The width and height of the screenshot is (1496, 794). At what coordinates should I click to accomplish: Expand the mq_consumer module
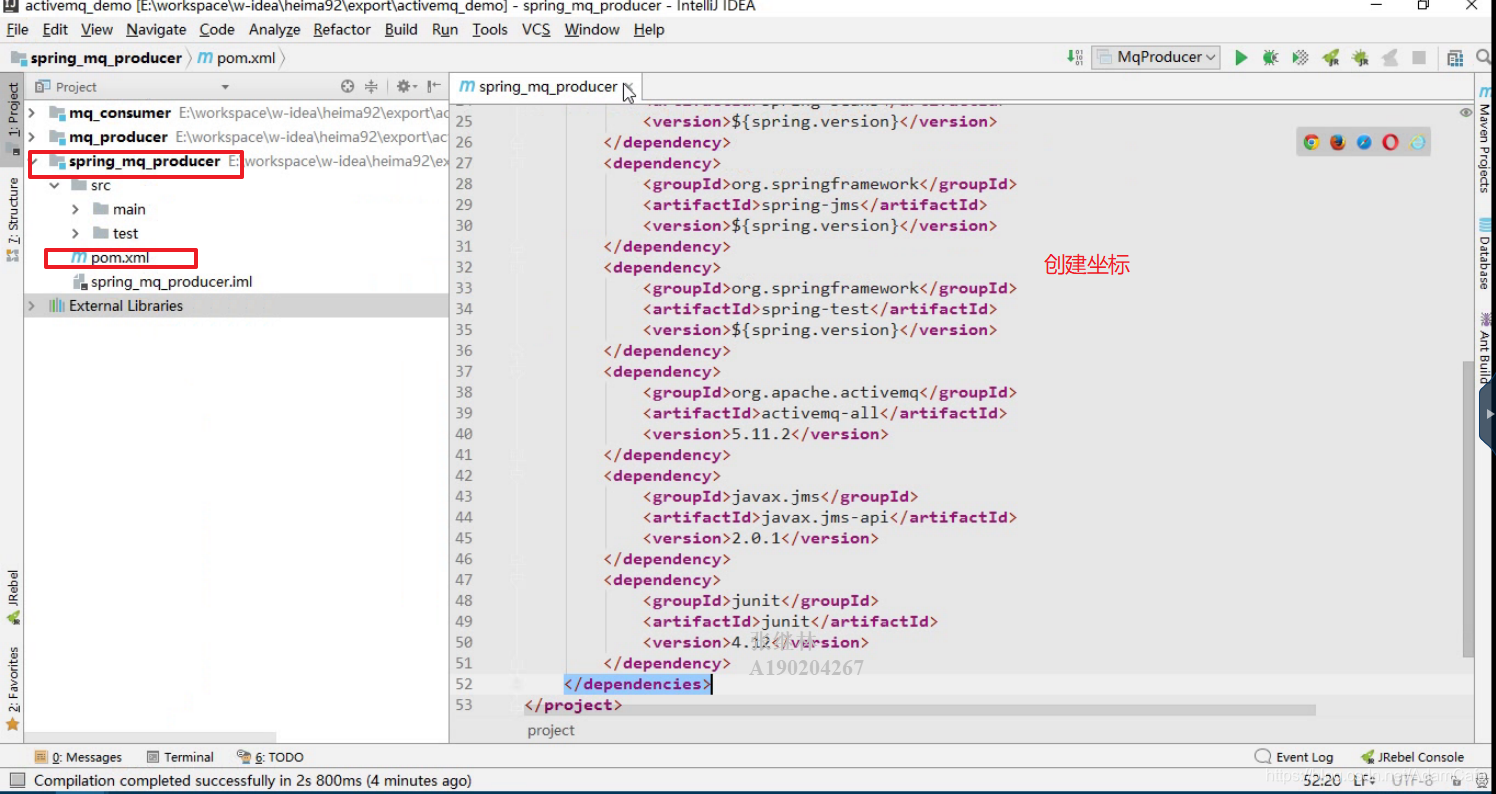click(32, 113)
